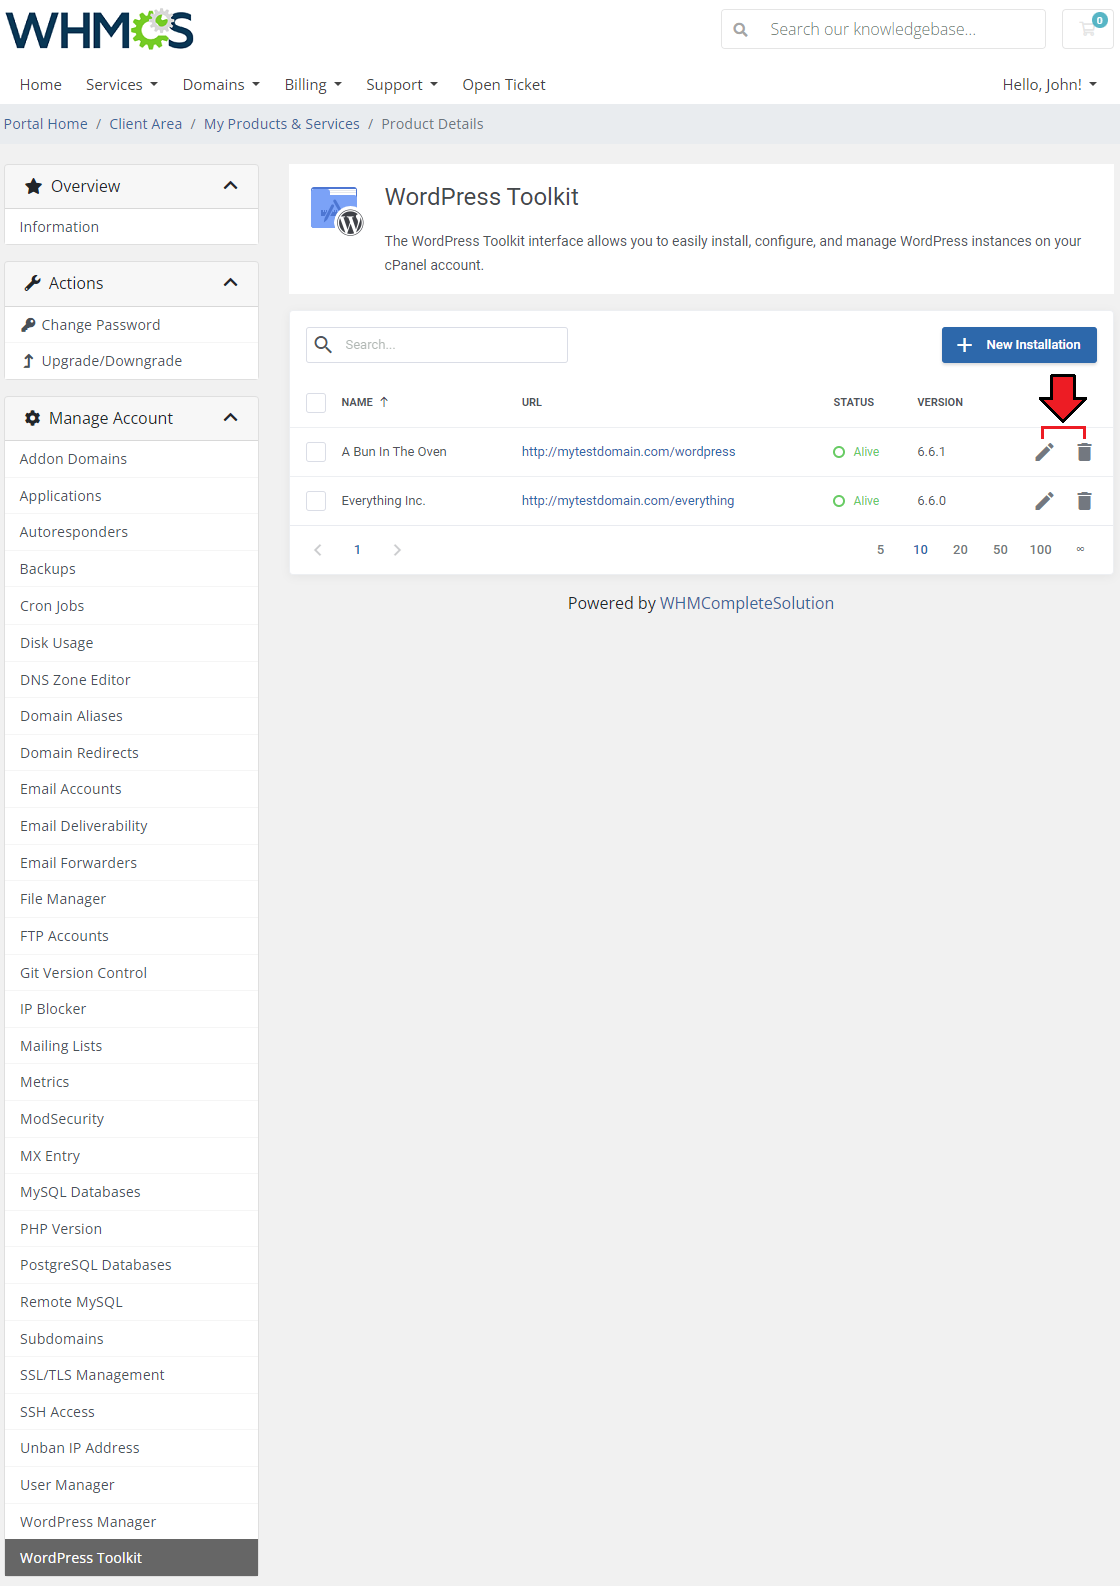Collapse the Overview panel
This screenshot has width=1120, height=1586.
point(231,186)
